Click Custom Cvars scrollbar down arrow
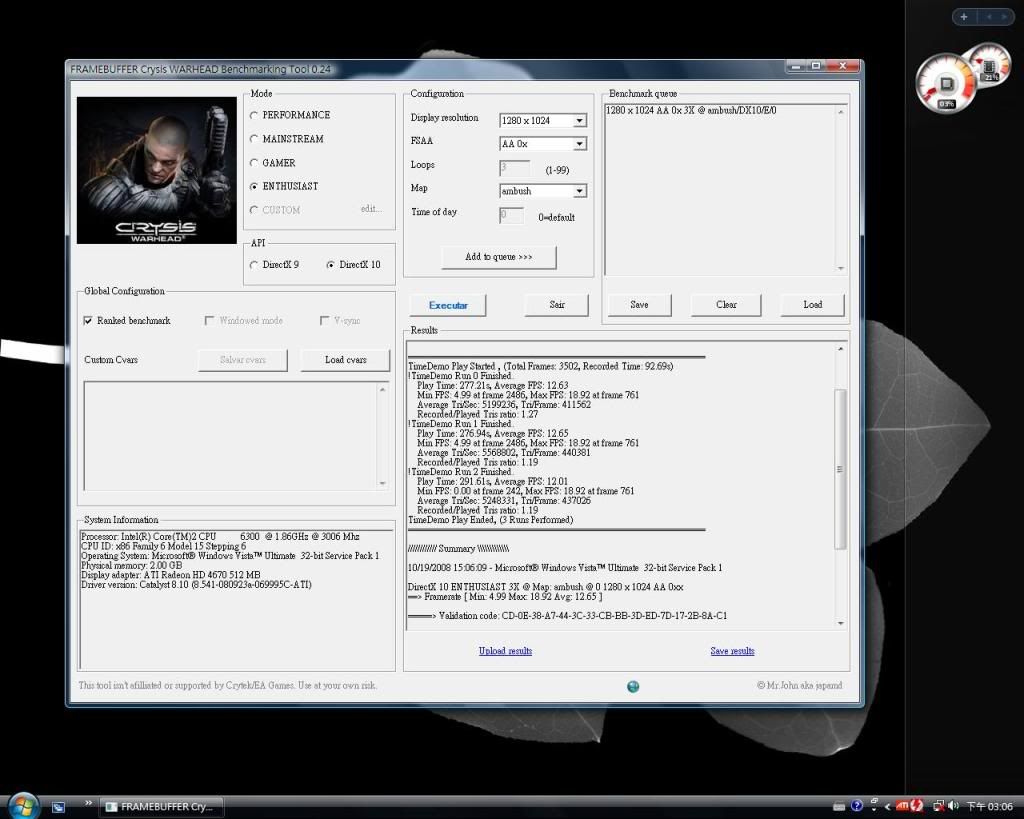The height and width of the screenshot is (819, 1024). (383, 483)
